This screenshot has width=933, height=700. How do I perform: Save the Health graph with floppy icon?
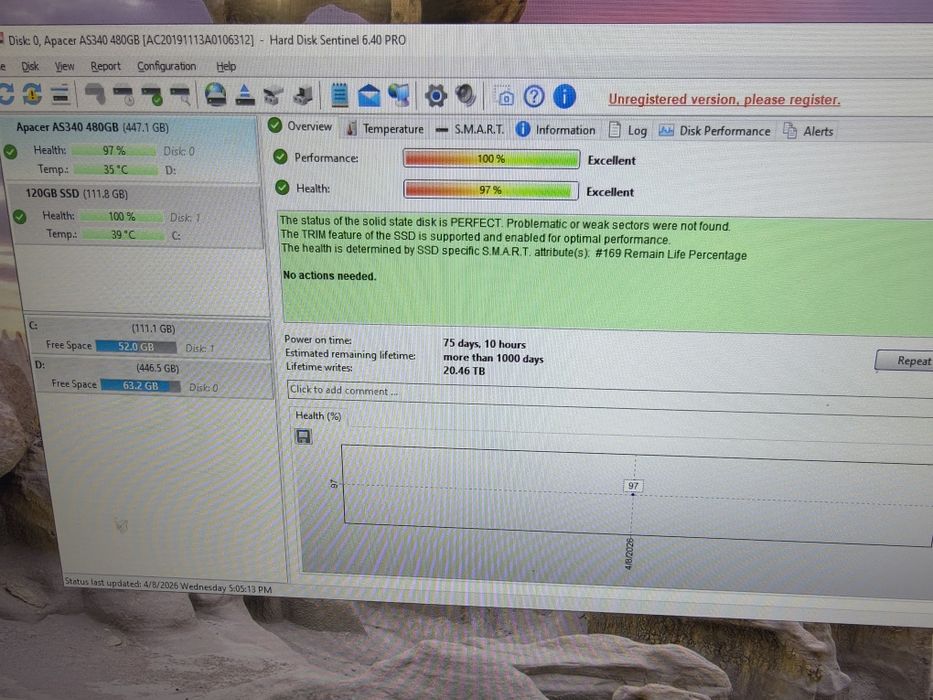coord(303,437)
